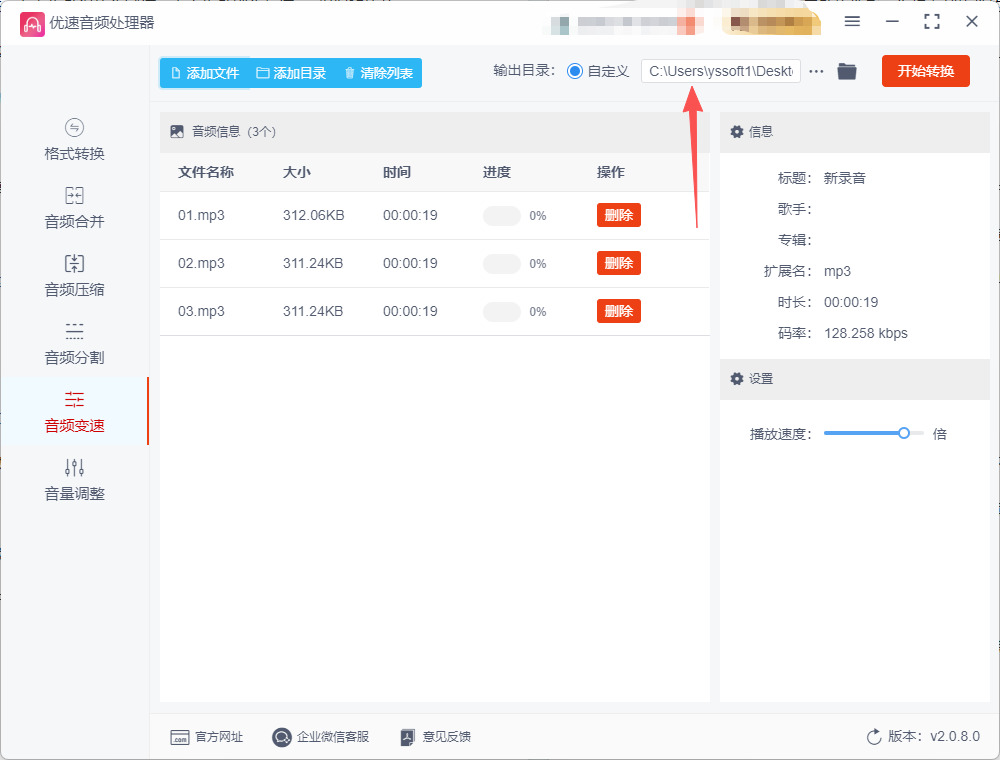Click the 播放速度 playback speed slider handle

pyautogui.click(x=904, y=434)
